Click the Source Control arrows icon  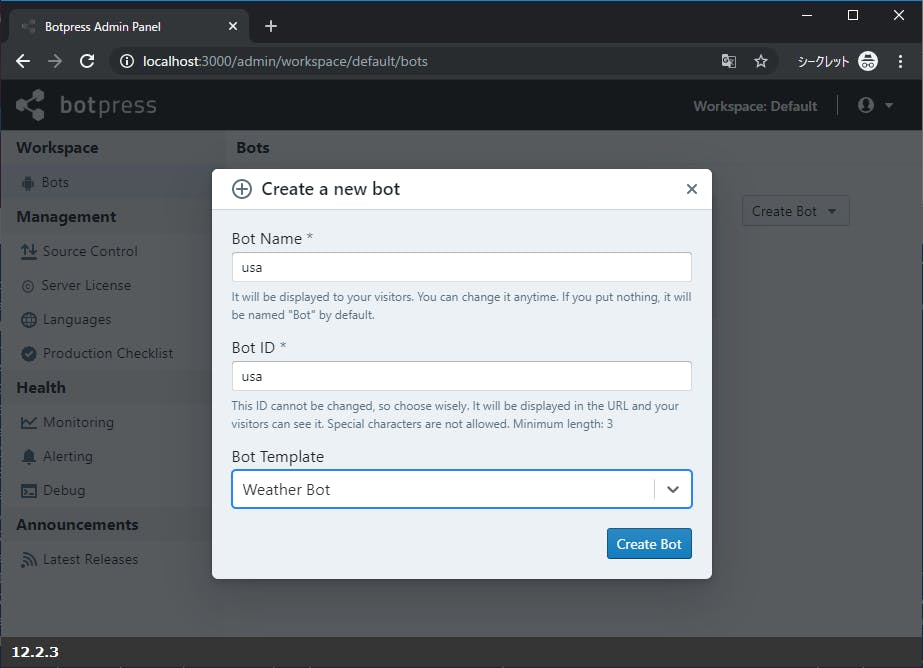tap(28, 251)
